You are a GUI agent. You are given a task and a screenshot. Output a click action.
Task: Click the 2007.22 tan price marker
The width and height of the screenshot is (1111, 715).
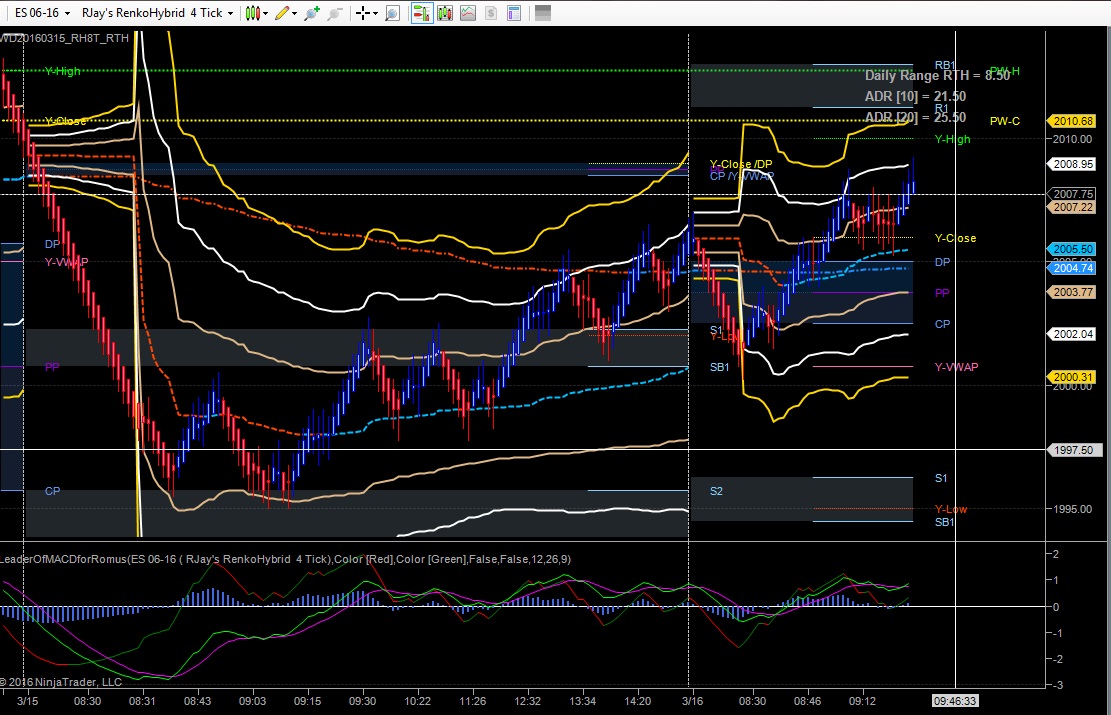pyautogui.click(x=1072, y=207)
